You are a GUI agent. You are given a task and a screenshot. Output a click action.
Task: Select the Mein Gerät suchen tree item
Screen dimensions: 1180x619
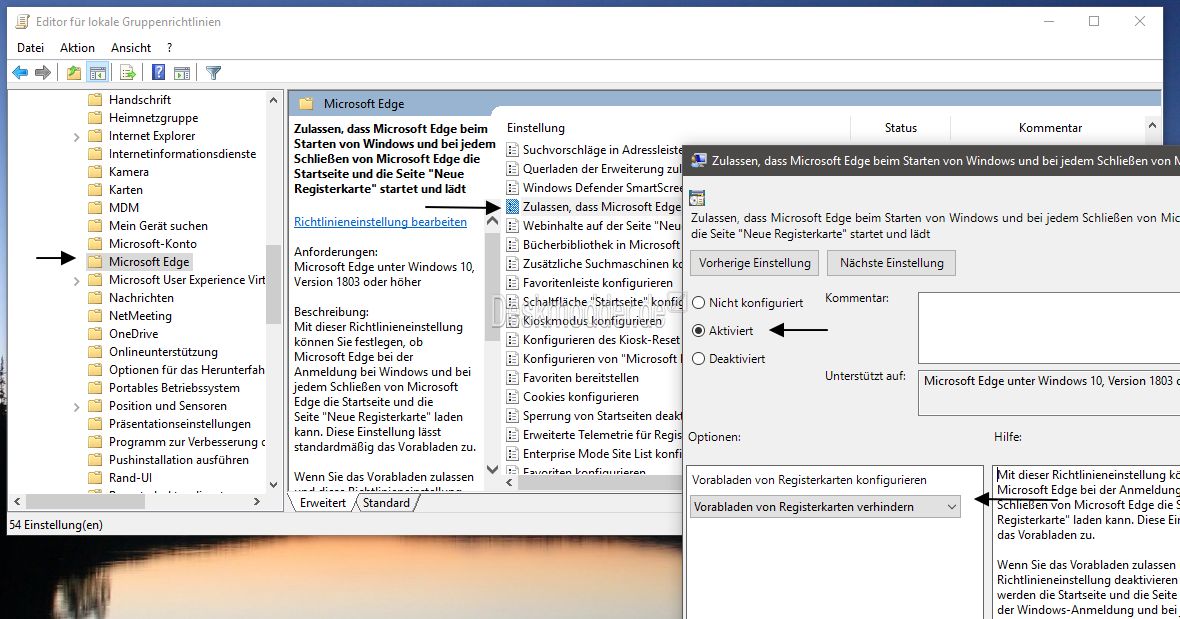158,226
